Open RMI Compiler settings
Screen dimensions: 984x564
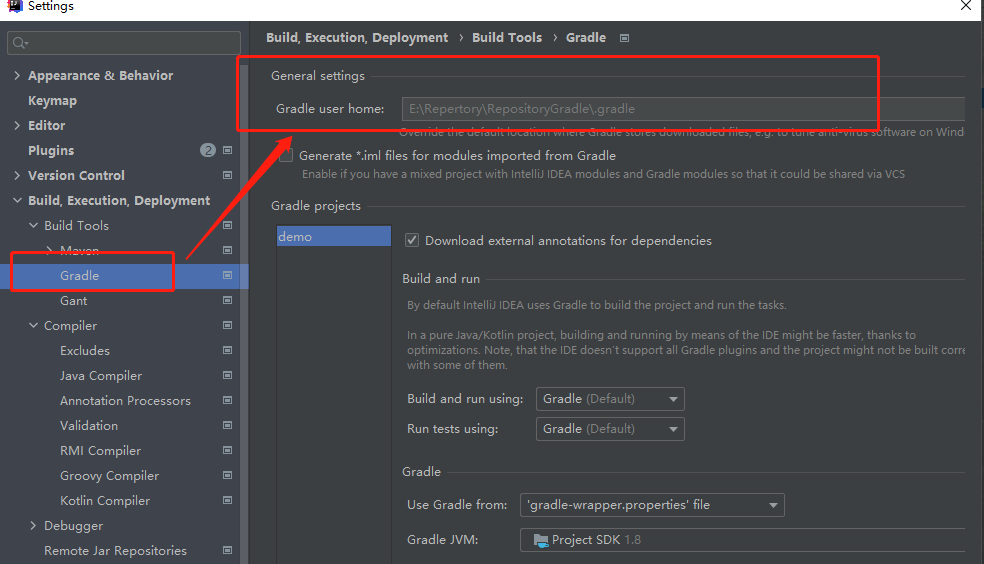(100, 451)
